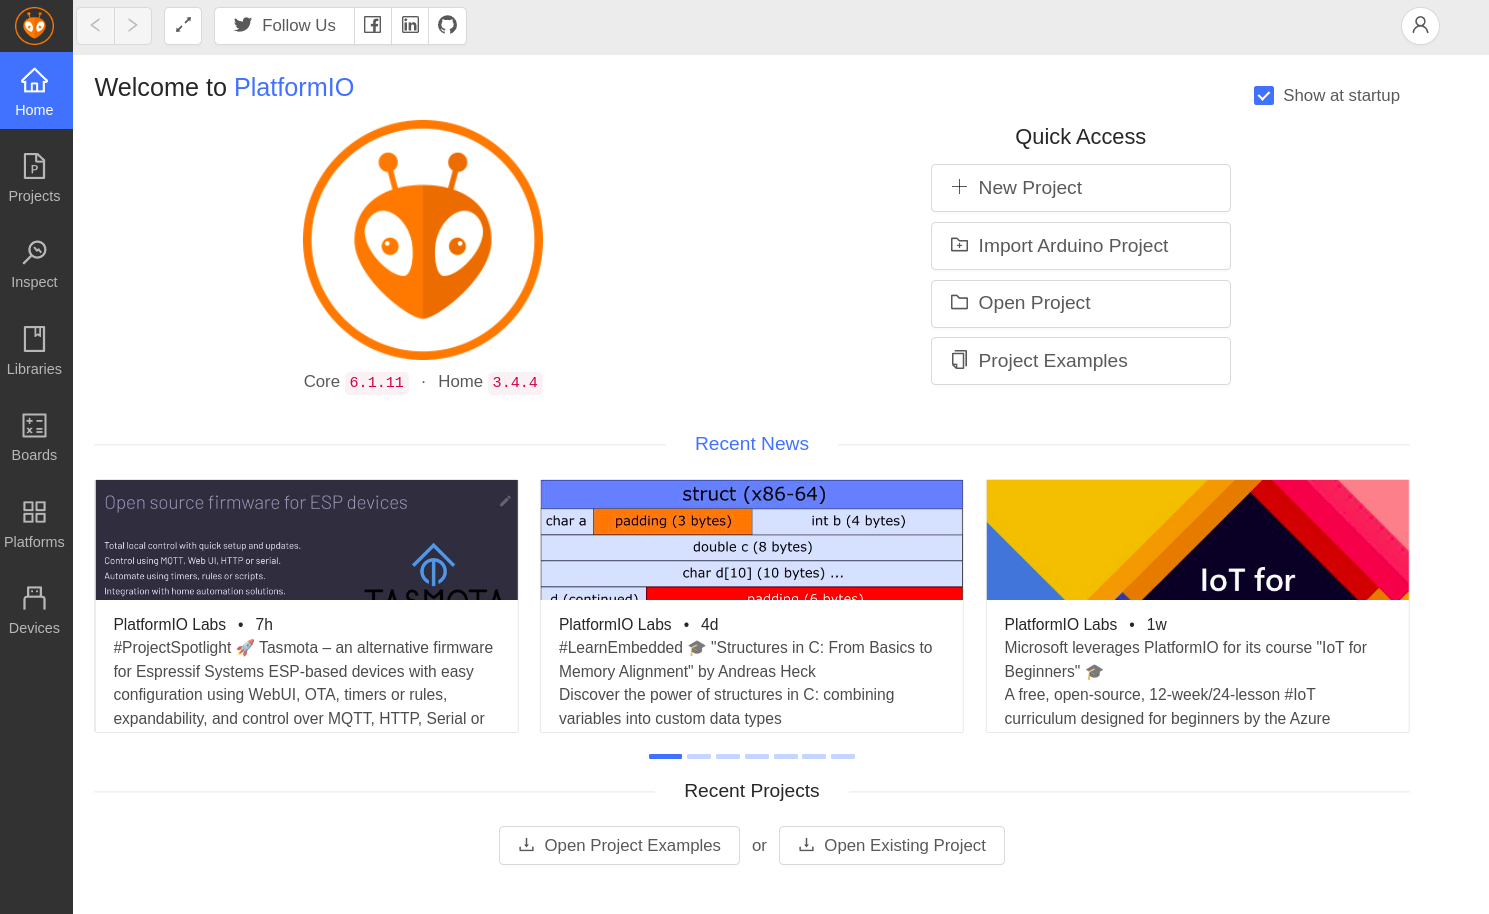Viewport: 1489px width, 914px height.
Task: Click the Project Examples quick access button
Action: click(1081, 361)
